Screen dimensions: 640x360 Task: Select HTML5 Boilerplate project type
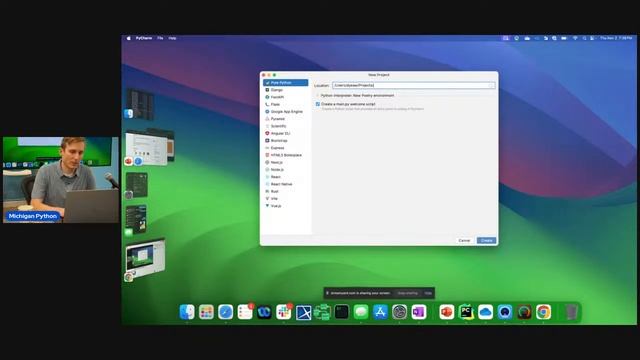pos(285,155)
